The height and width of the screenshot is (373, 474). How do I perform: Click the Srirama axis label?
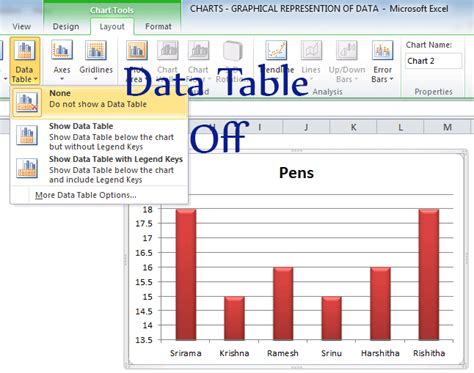click(x=186, y=353)
